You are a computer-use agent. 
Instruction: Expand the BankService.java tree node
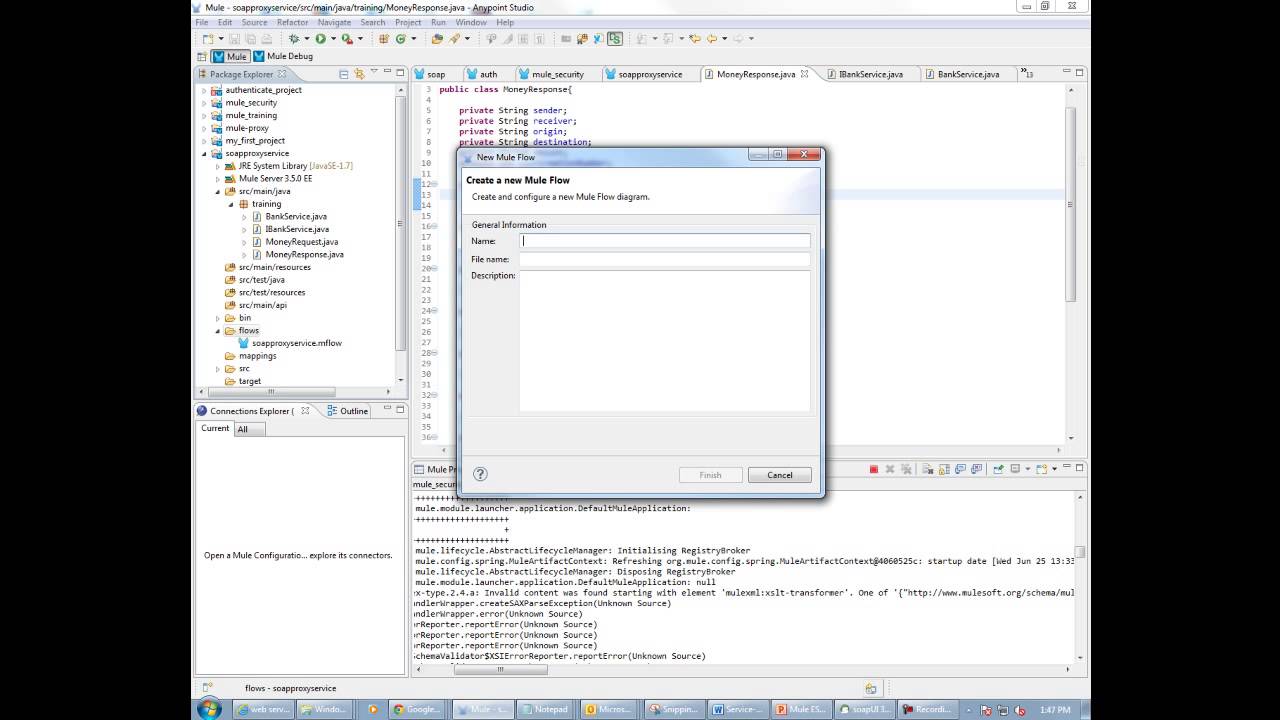click(x=244, y=216)
